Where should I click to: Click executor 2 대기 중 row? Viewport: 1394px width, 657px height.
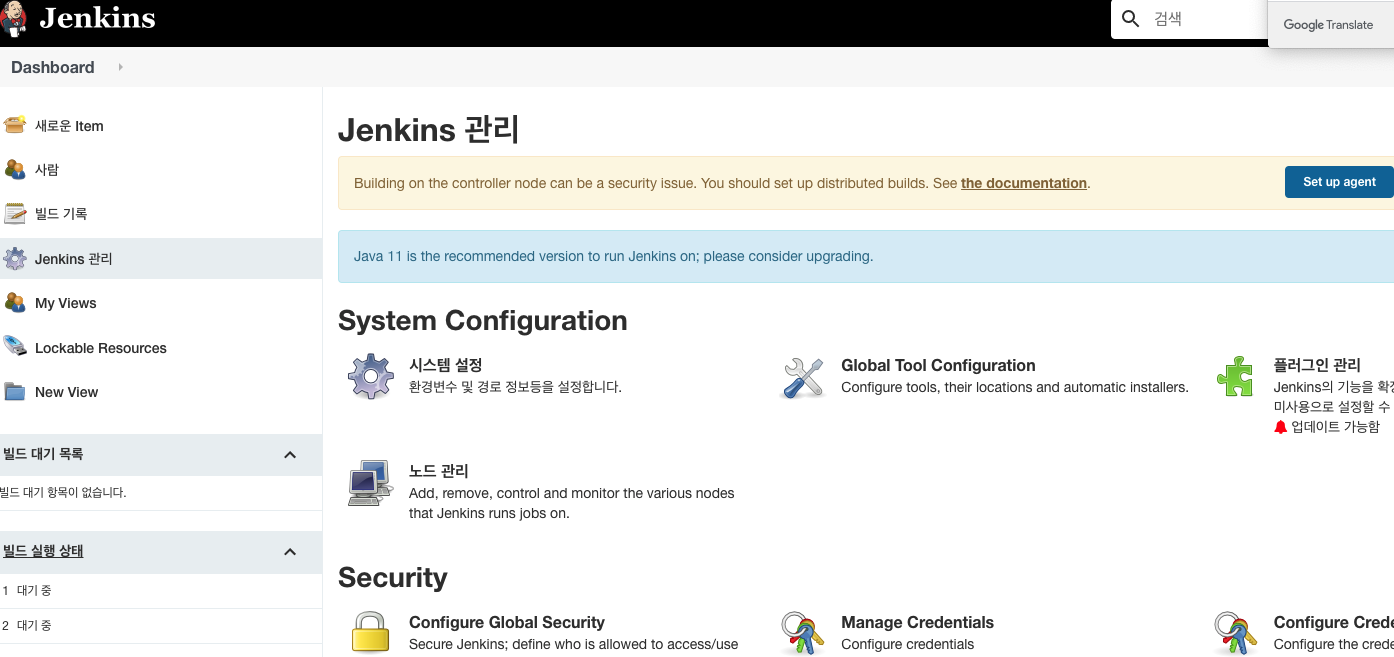[161, 626]
